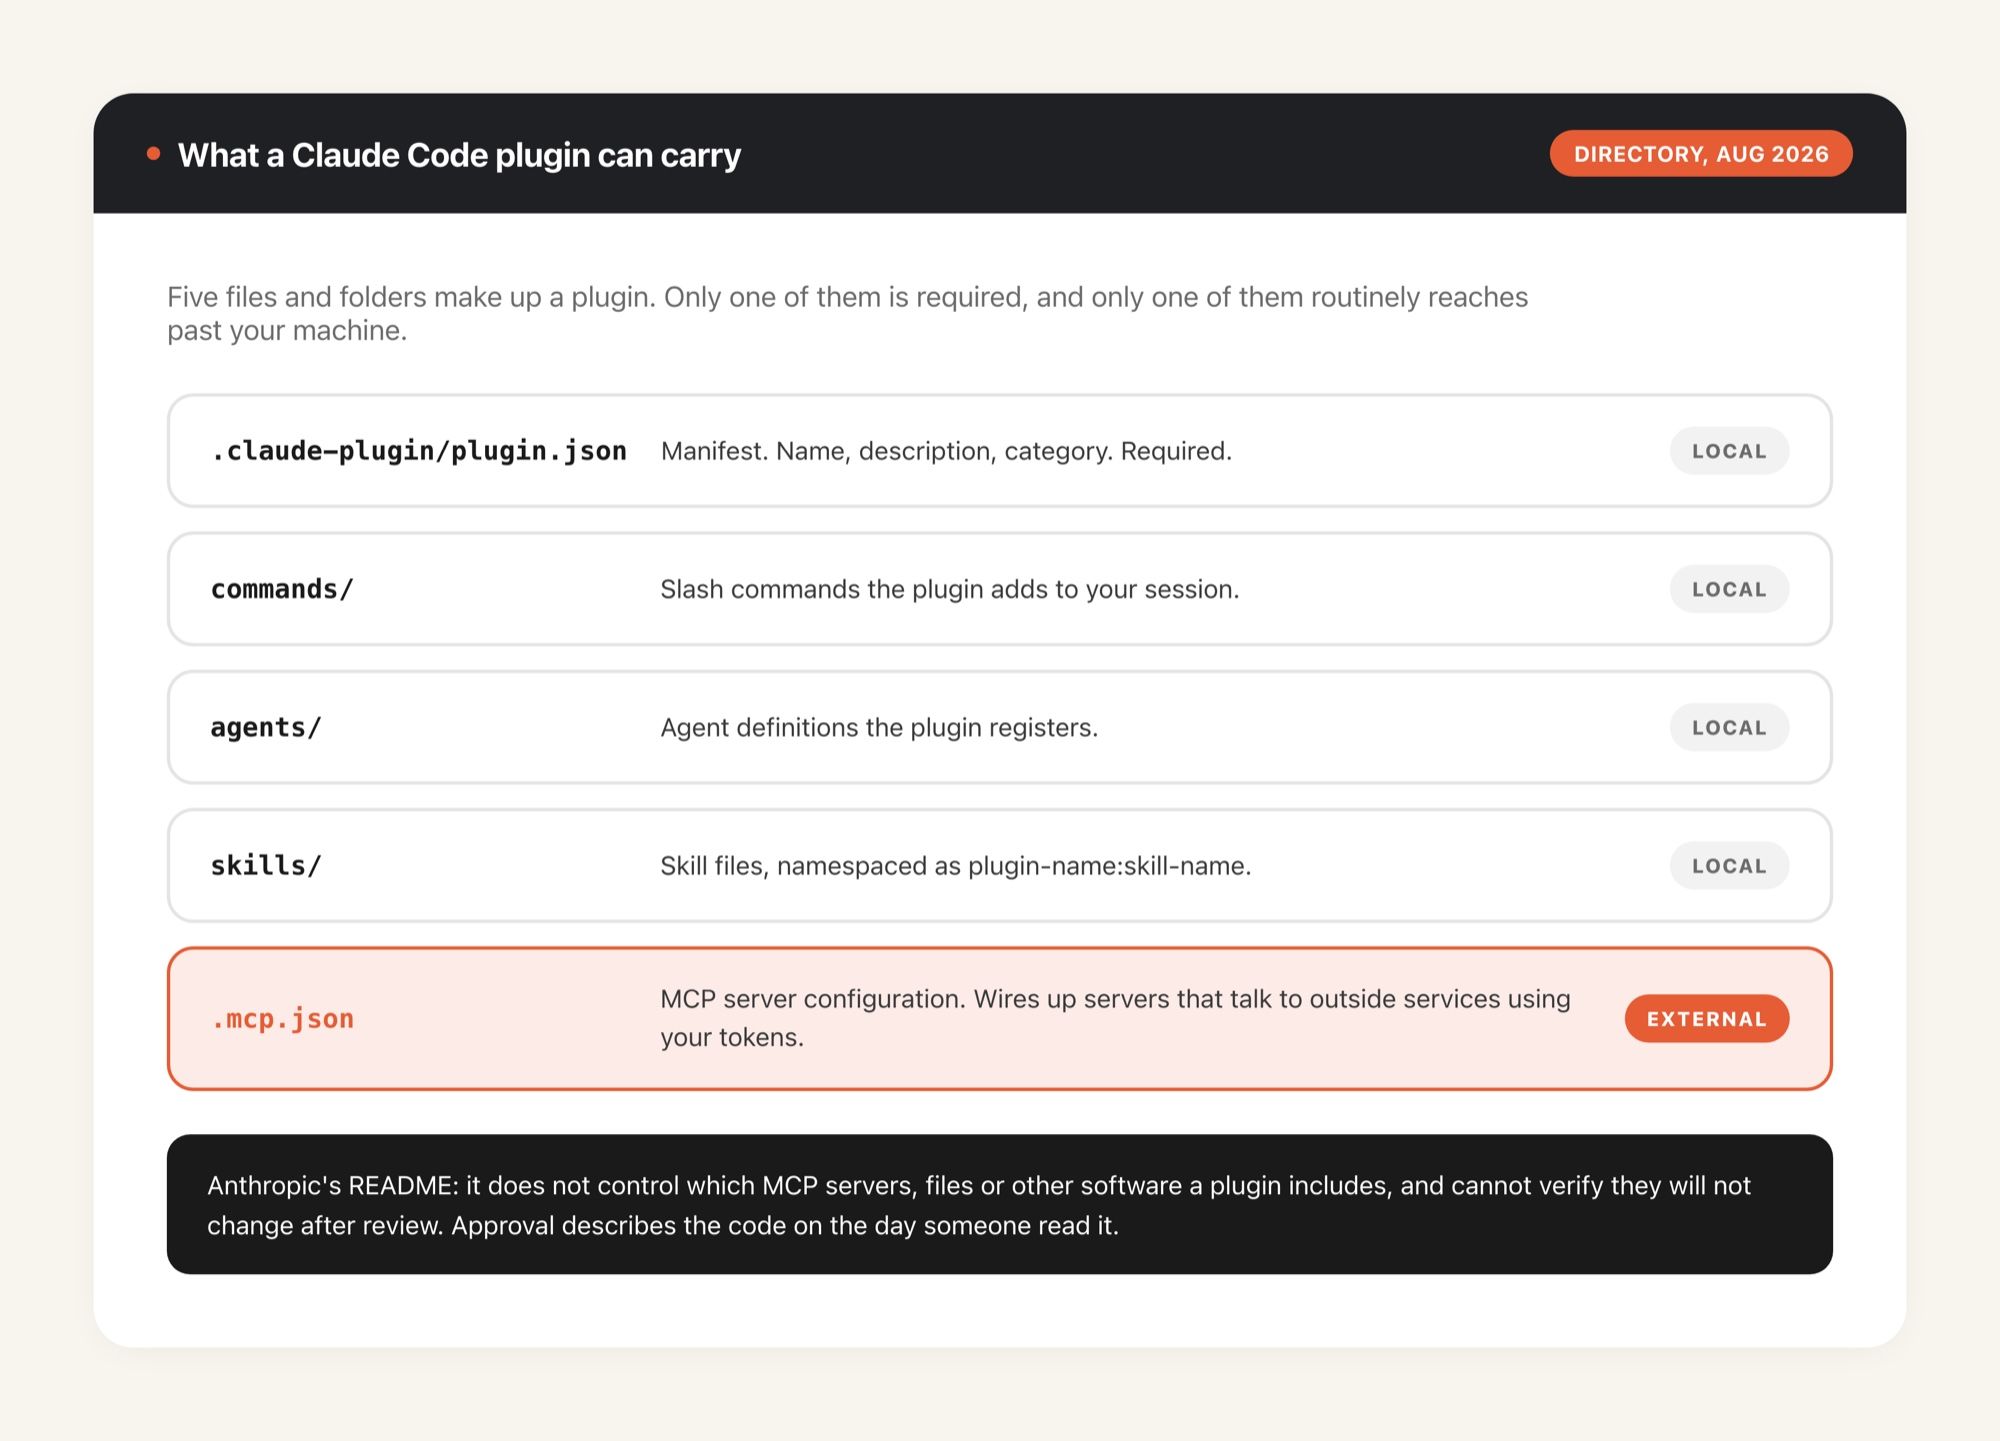Click "Skill files, namespaced as plugin-name:skill-name."

click(x=956, y=865)
